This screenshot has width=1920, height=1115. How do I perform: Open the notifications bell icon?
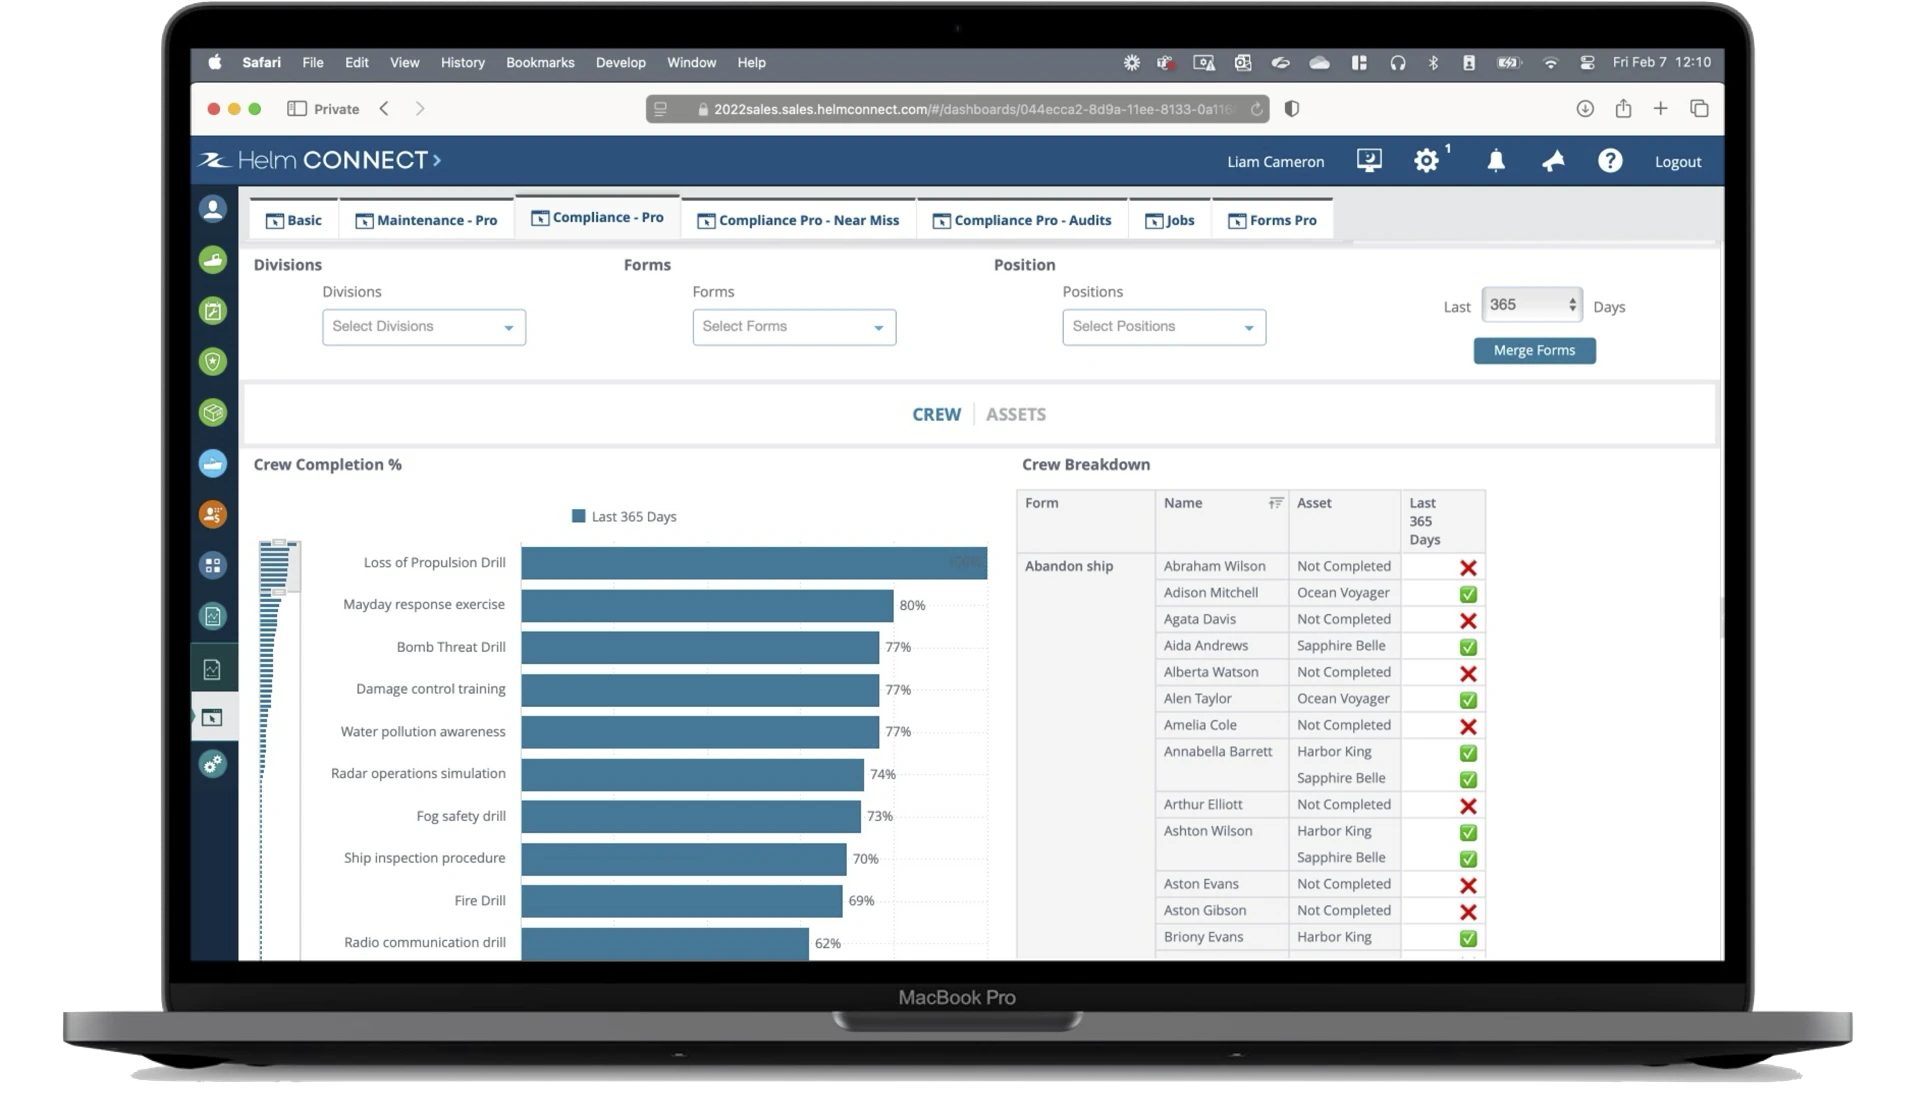[x=1496, y=161]
